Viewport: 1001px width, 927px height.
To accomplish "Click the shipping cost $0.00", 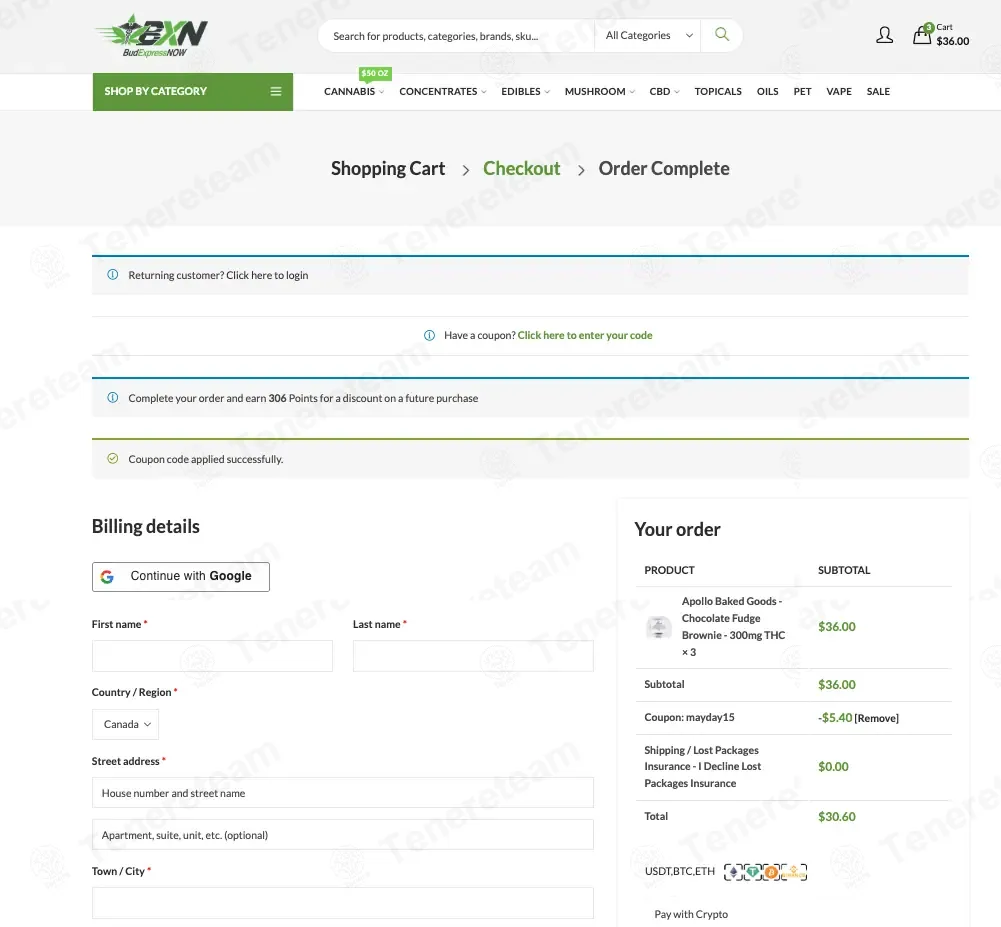I will [833, 767].
